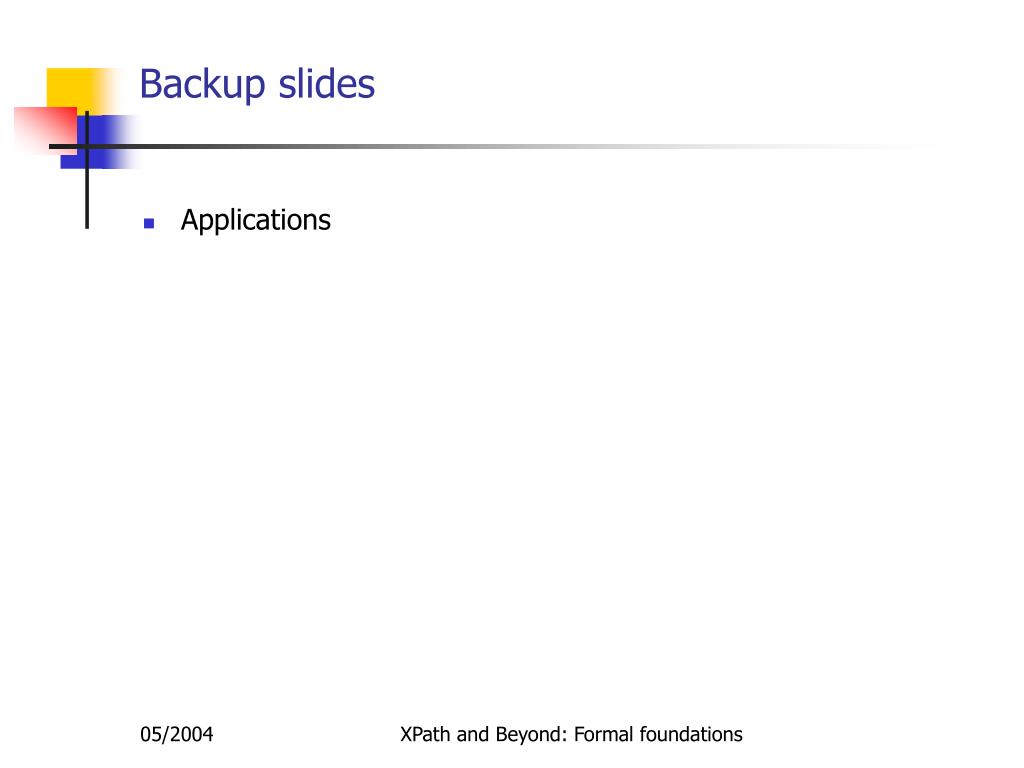This screenshot has height=768, width=1024.
Task: Click the crossing point of black lines
Action: [87, 146]
